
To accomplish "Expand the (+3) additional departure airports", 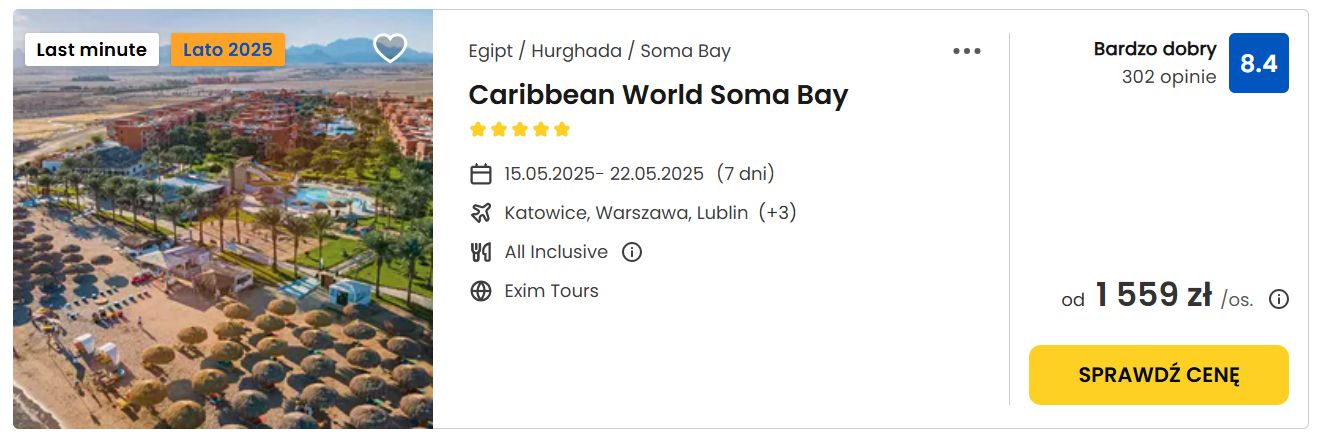I will [777, 213].
